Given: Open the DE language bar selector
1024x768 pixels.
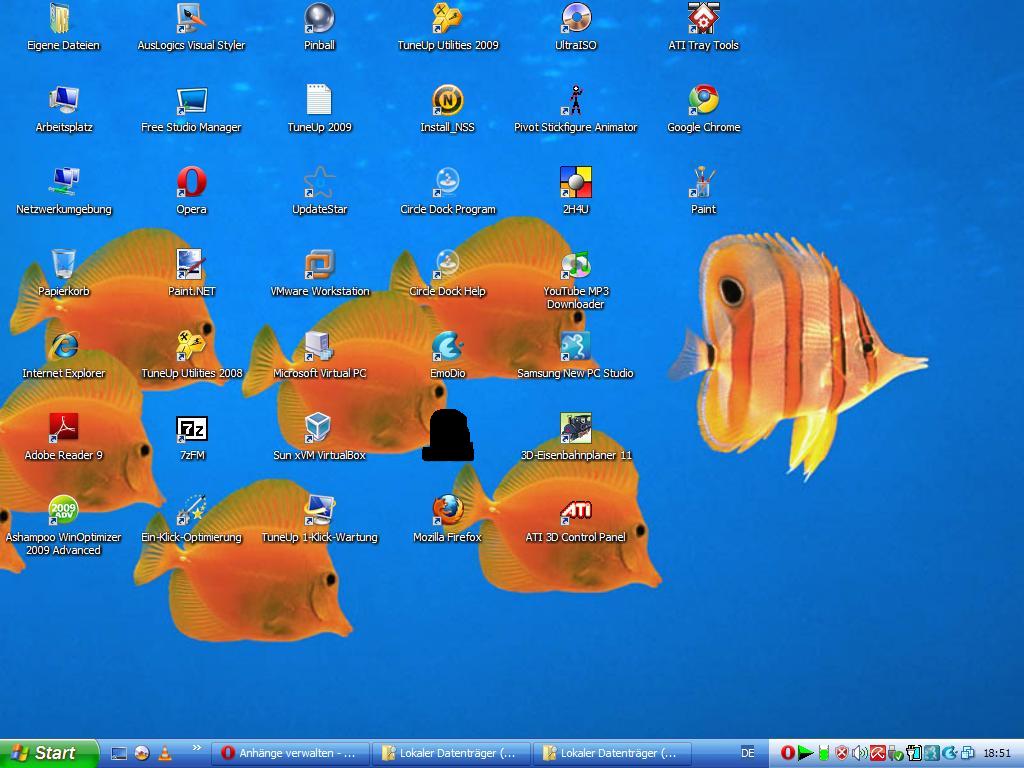Looking at the screenshot, I should click(747, 753).
